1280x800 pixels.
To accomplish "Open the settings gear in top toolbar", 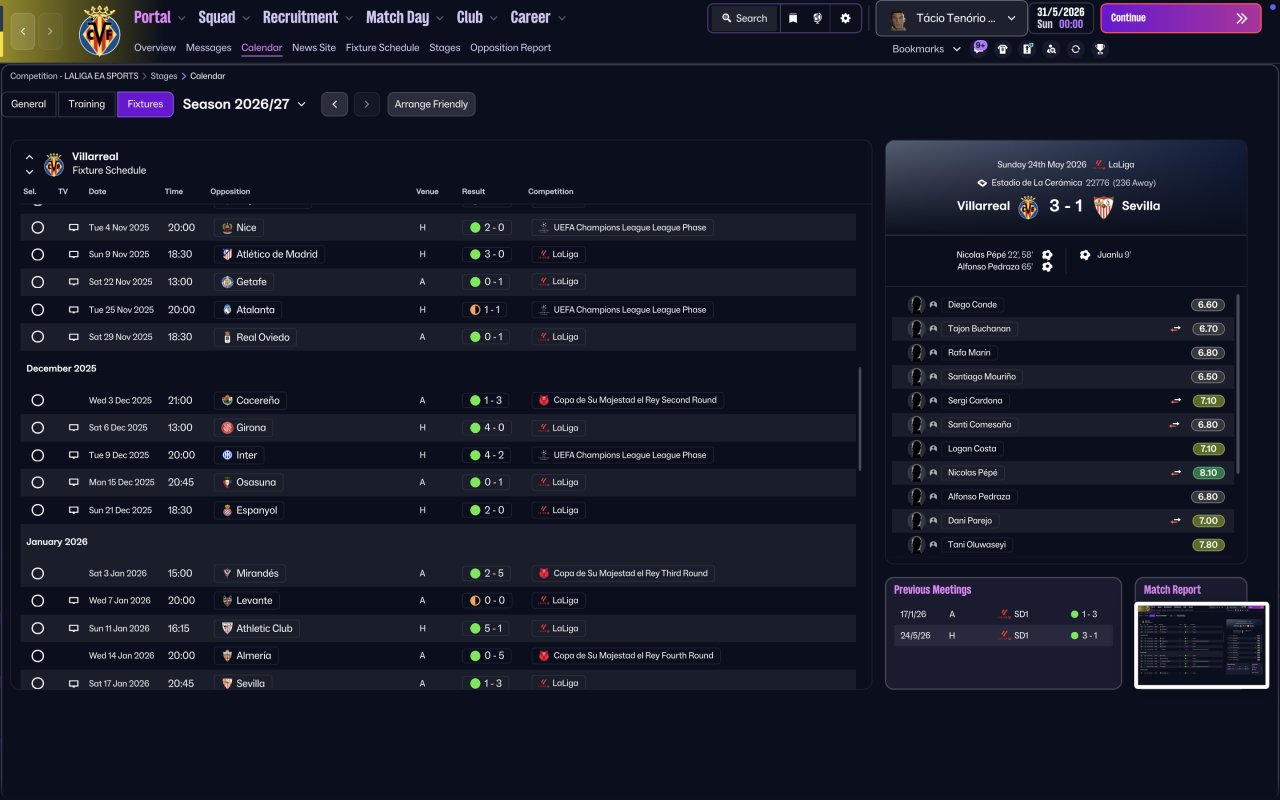I will coord(845,18).
